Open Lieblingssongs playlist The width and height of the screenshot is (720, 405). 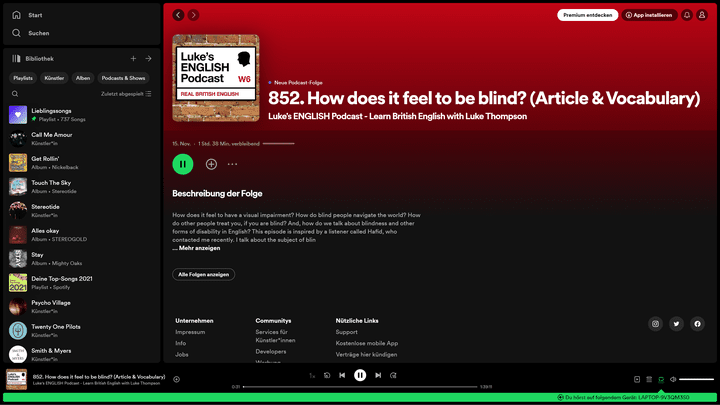[x=82, y=115]
